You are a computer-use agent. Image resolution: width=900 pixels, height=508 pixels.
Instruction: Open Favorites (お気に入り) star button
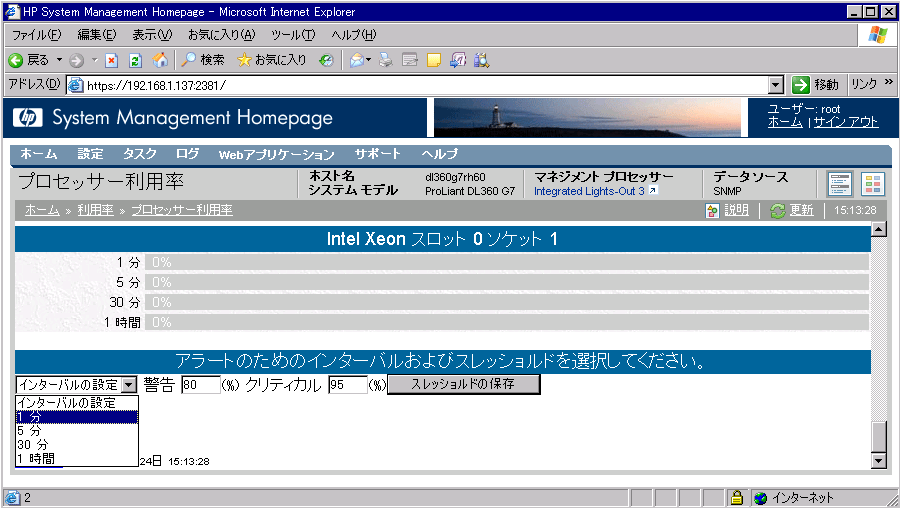tap(272, 60)
